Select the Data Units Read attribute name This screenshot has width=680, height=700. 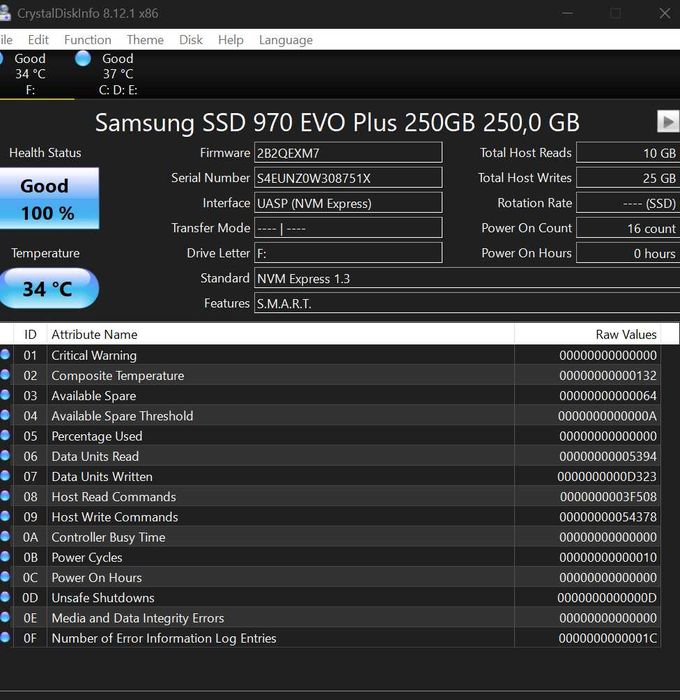pos(95,456)
